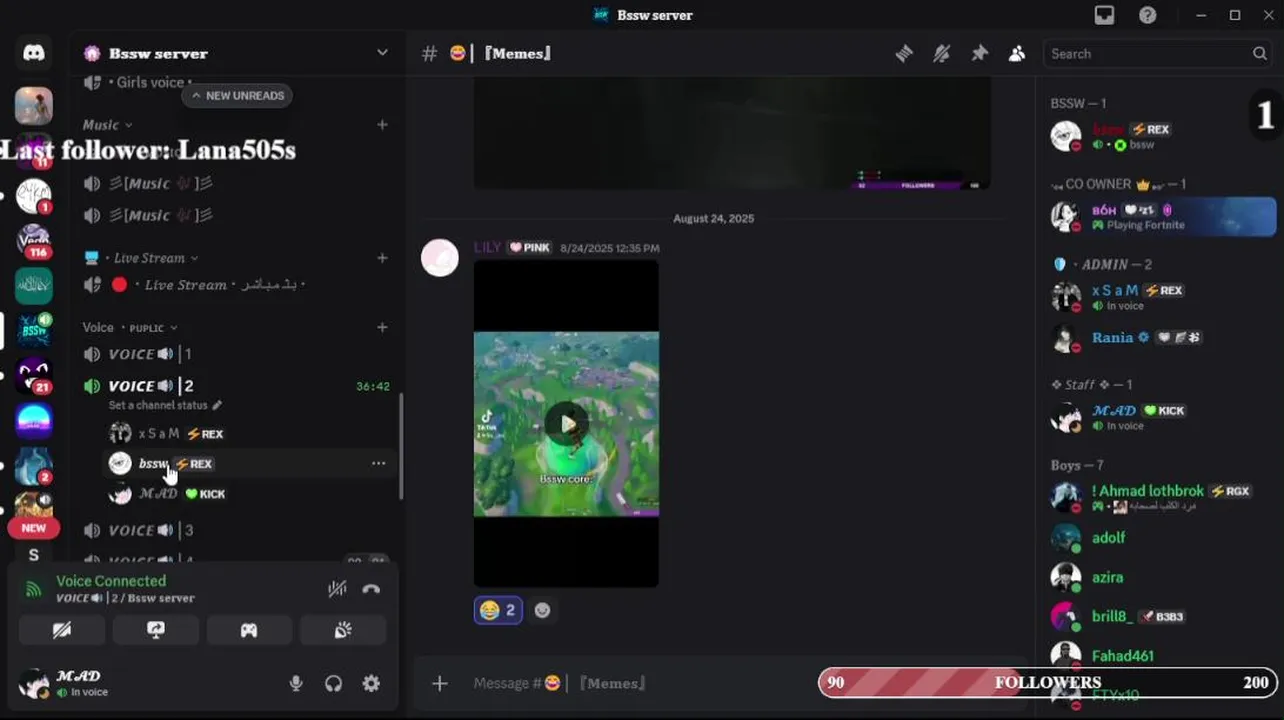Image resolution: width=1284 pixels, height=720 pixels.
Task: Click the Search field in header
Action: tap(1159, 54)
